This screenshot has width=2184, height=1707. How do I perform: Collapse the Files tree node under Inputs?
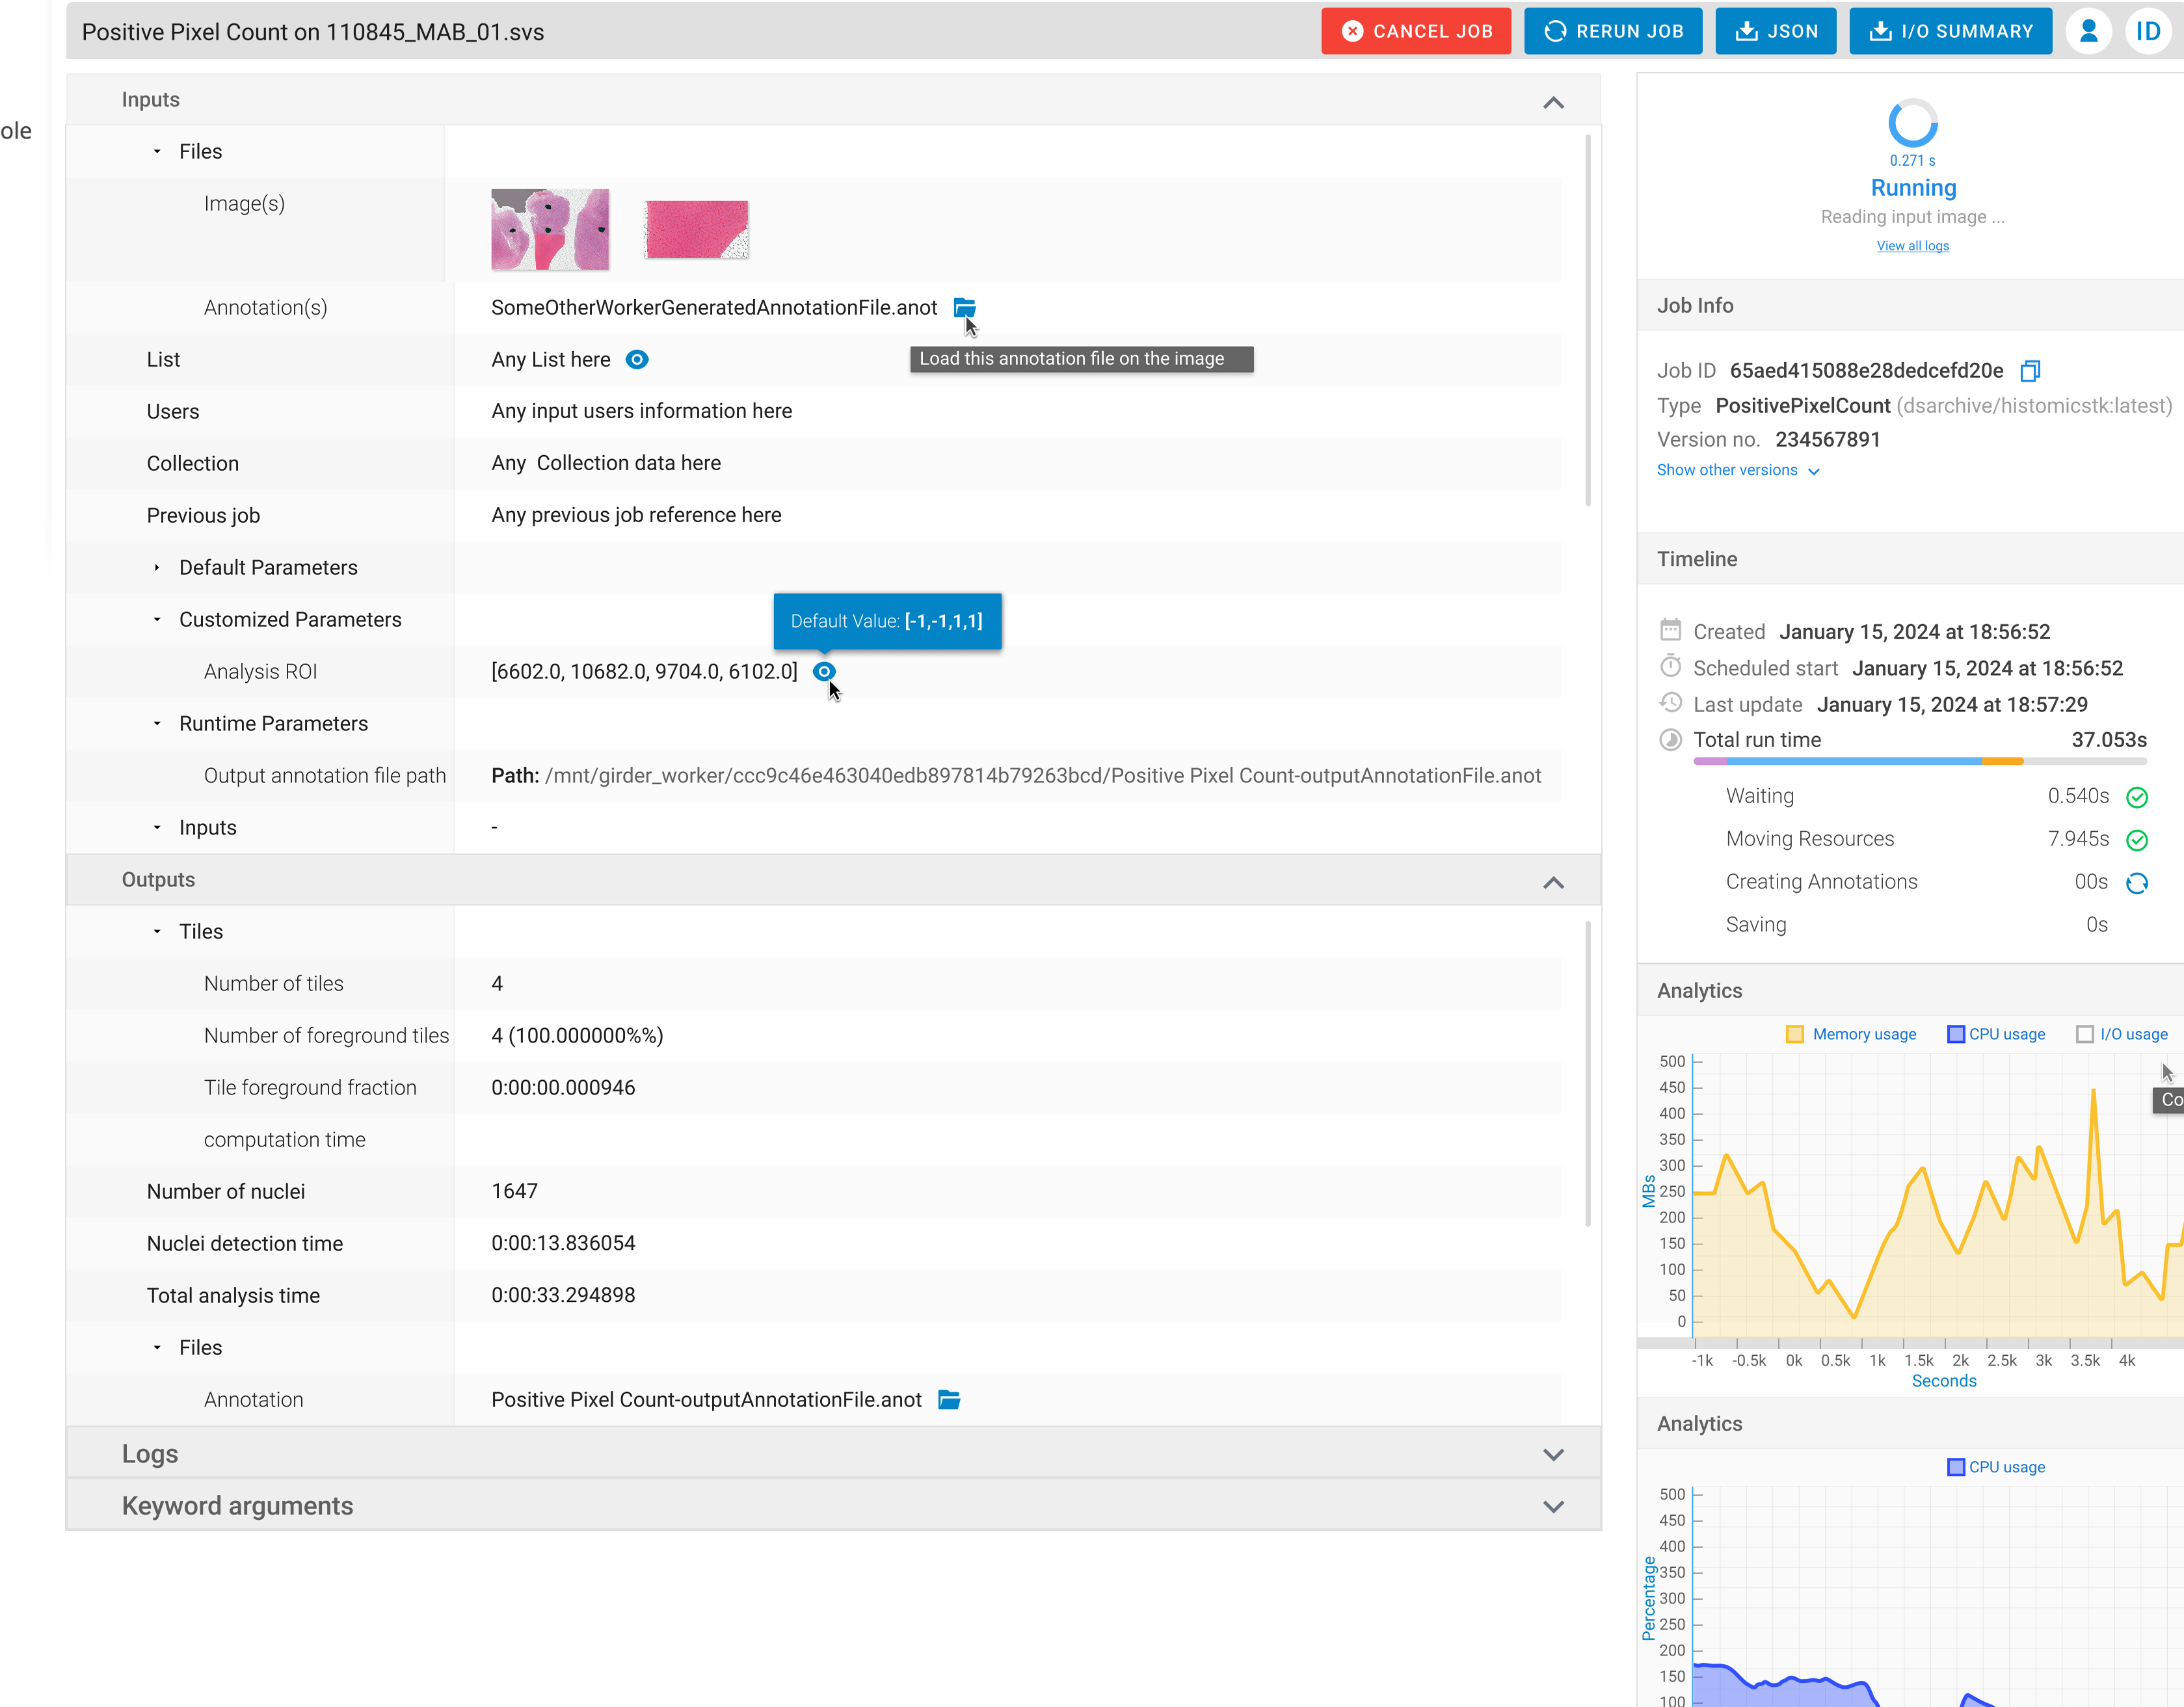tap(157, 151)
